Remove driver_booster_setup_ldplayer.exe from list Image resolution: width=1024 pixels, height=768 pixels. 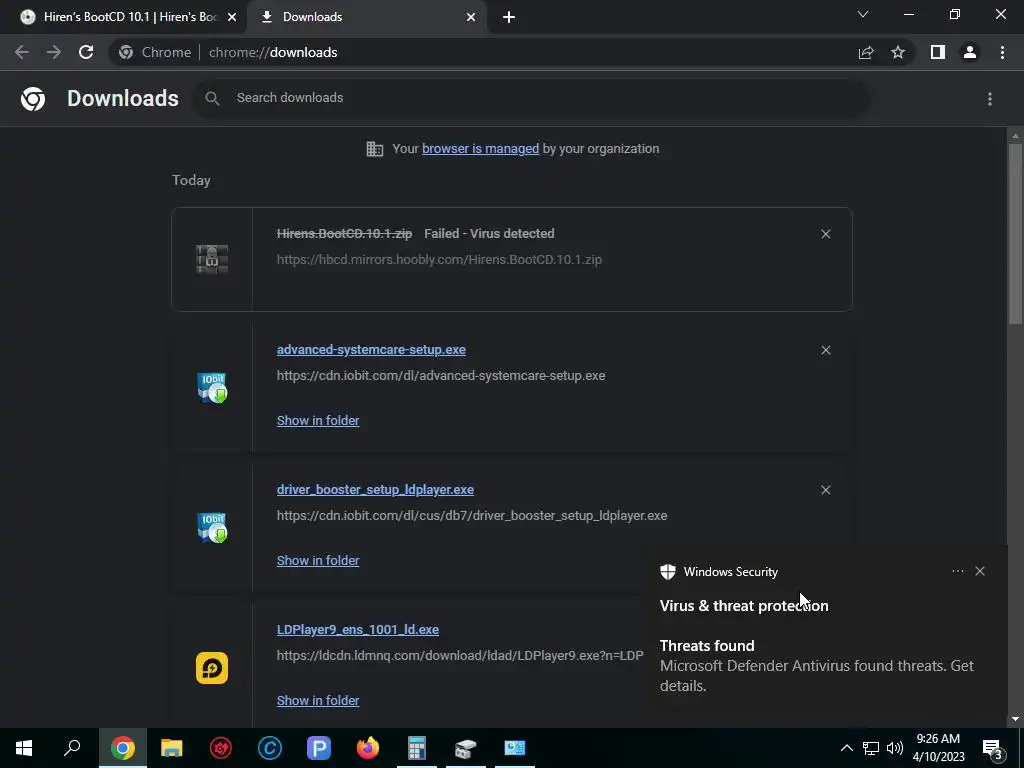click(x=825, y=490)
